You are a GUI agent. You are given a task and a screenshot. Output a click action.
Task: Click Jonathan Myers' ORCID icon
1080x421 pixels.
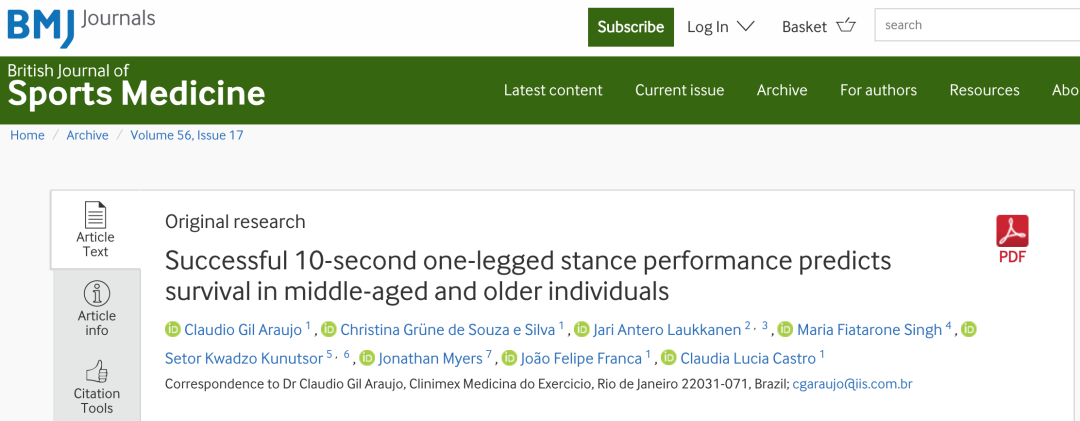(367, 357)
